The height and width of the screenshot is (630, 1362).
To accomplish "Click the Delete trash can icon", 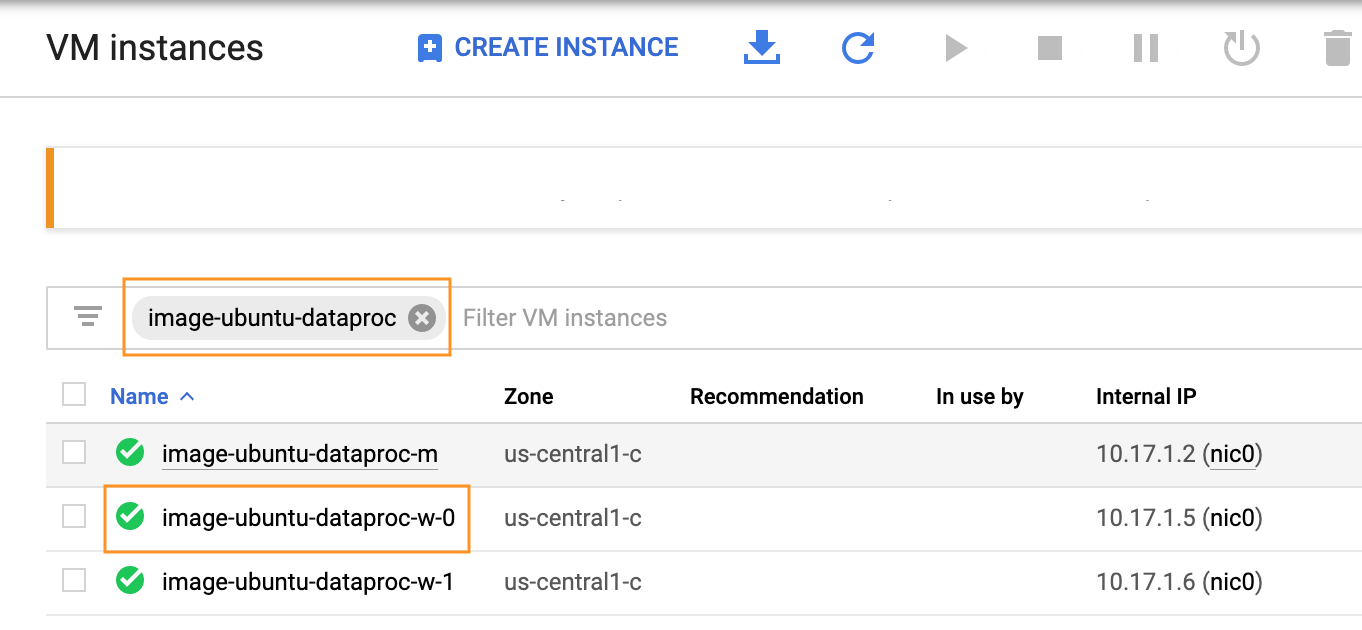I will [1337, 47].
